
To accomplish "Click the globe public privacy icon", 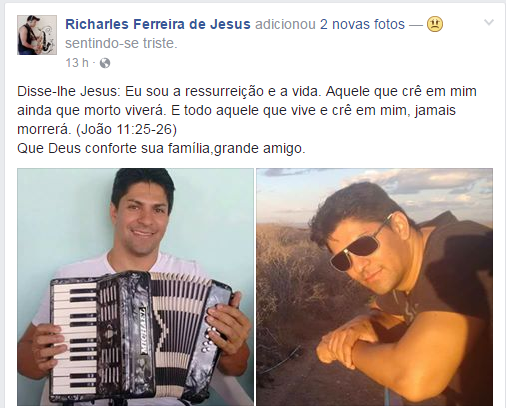I will click(x=105, y=63).
